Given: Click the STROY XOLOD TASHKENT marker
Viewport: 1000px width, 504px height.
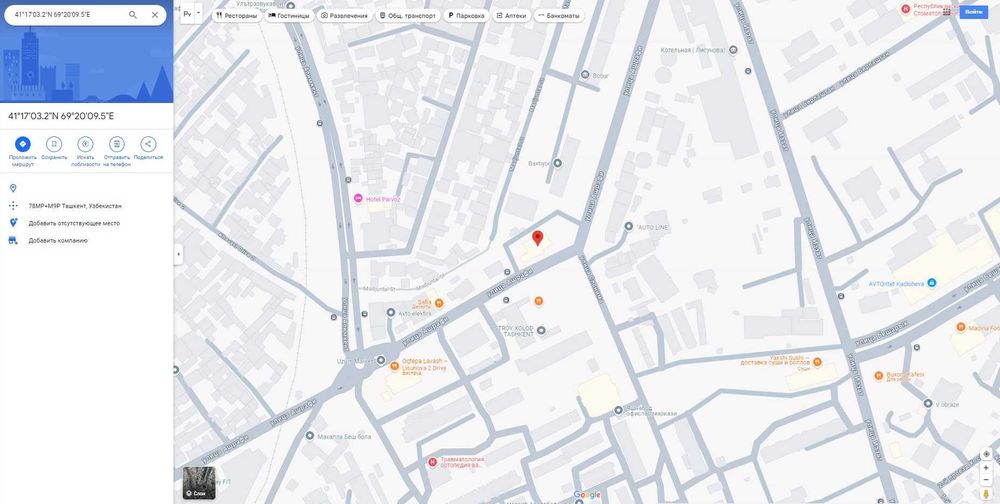Looking at the screenshot, I should click(x=541, y=330).
